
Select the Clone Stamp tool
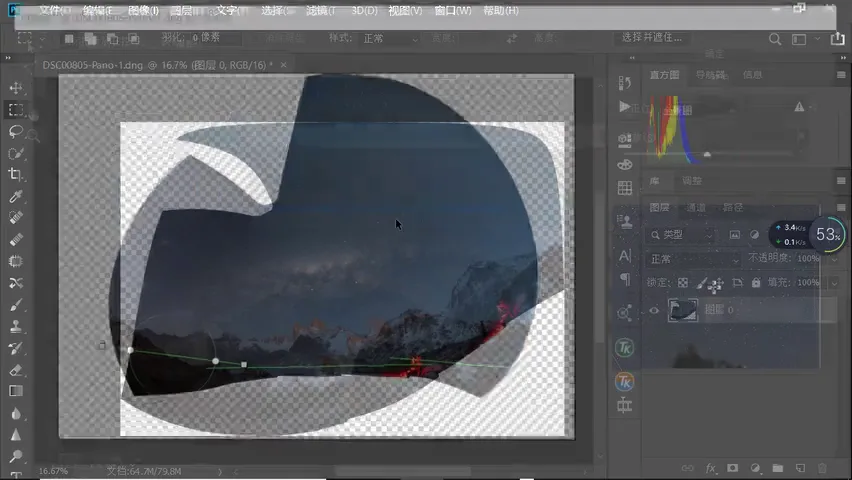pyautogui.click(x=15, y=326)
